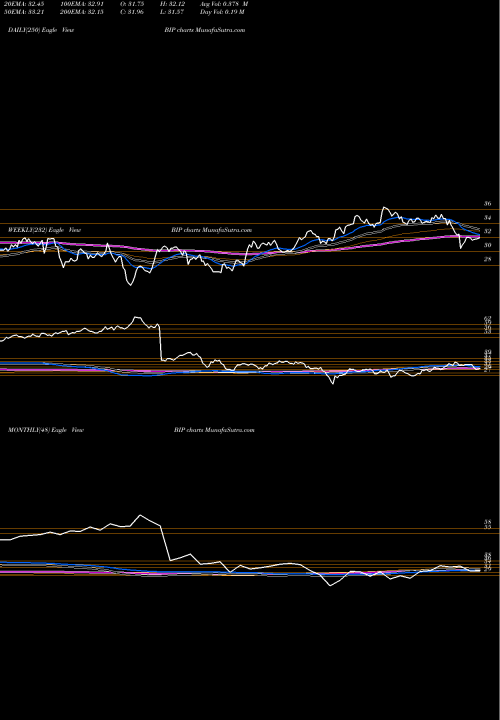Select the high price H: 32.12
This screenshot has height=720, width=500.
point(172,4)
